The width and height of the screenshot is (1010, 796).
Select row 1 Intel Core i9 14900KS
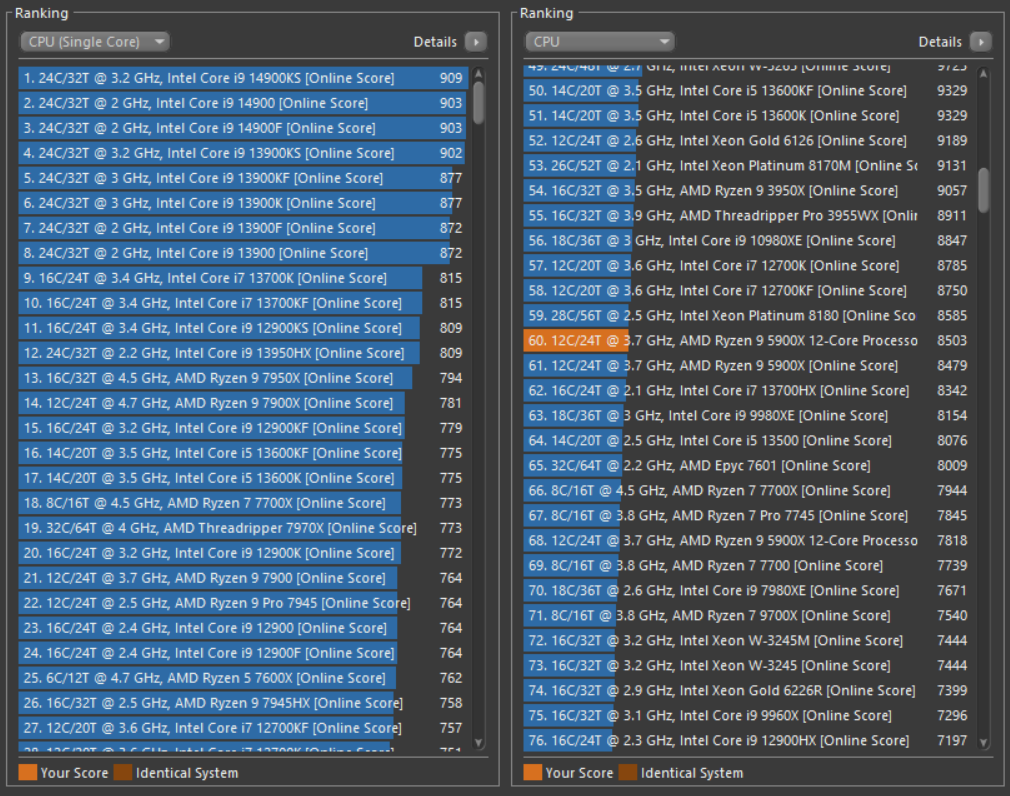[243, 78]
